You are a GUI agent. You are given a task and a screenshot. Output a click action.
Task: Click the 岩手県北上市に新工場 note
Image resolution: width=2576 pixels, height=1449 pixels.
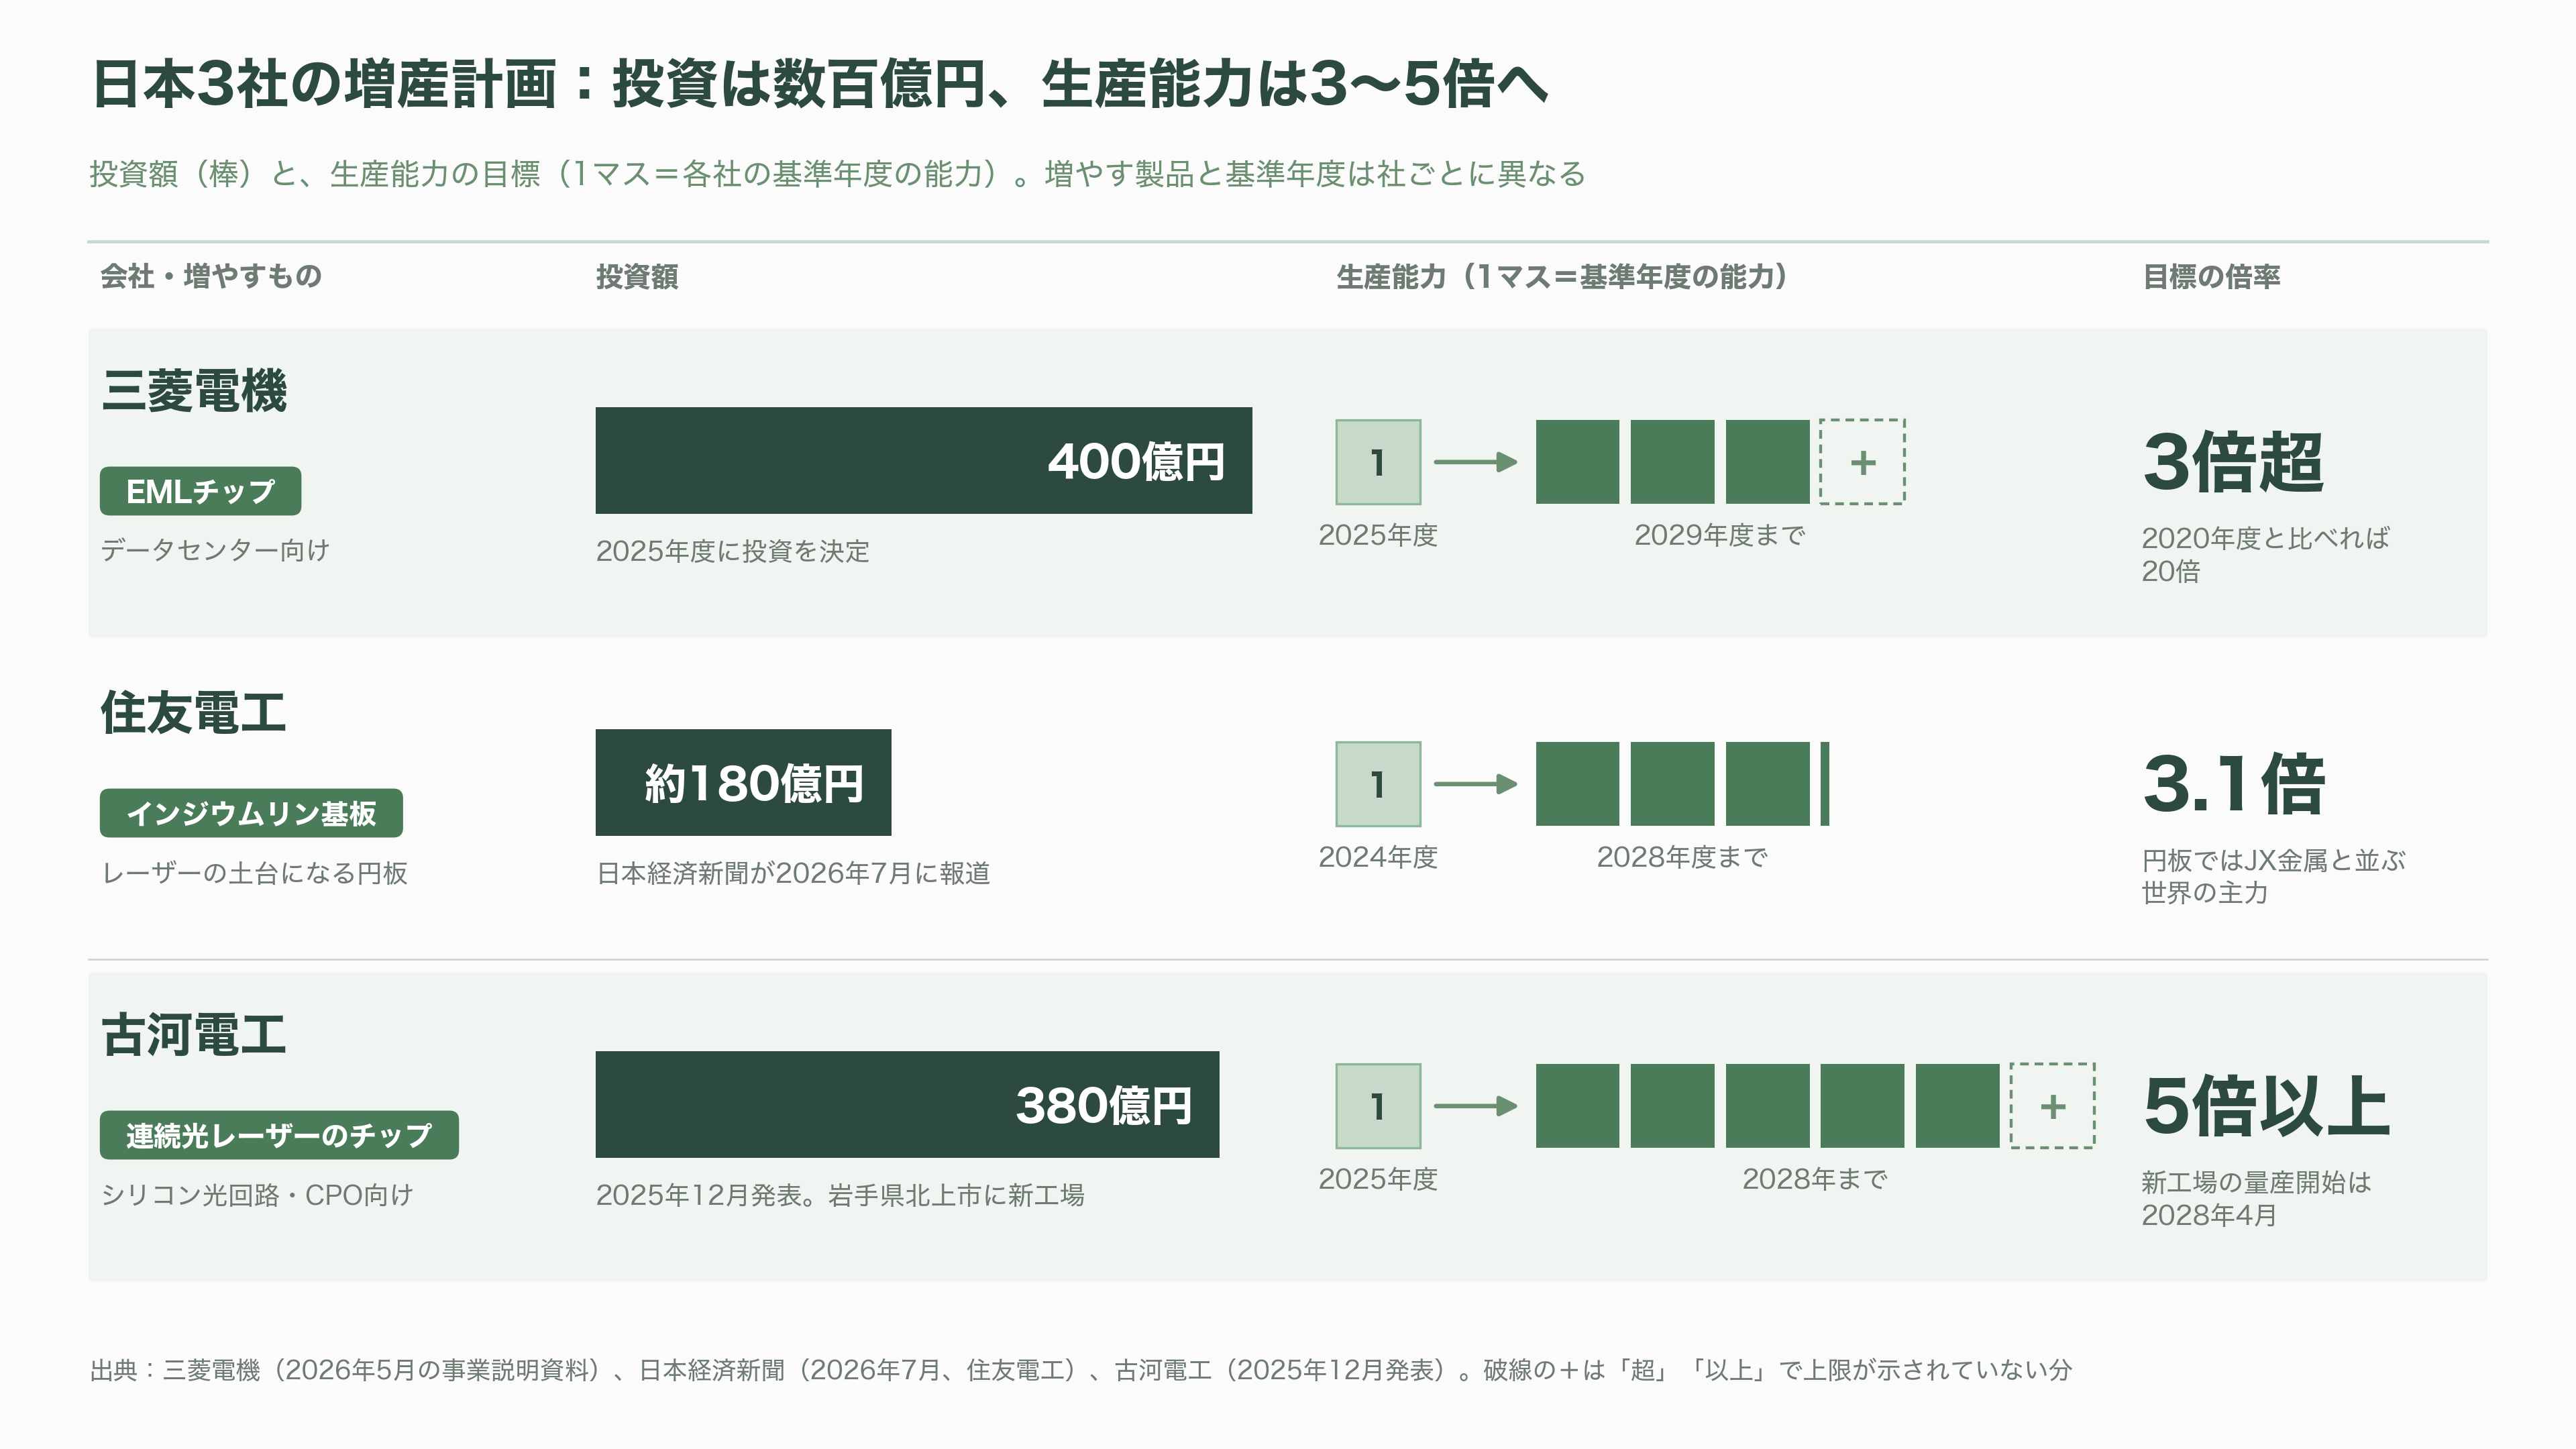pos(956,1195)
